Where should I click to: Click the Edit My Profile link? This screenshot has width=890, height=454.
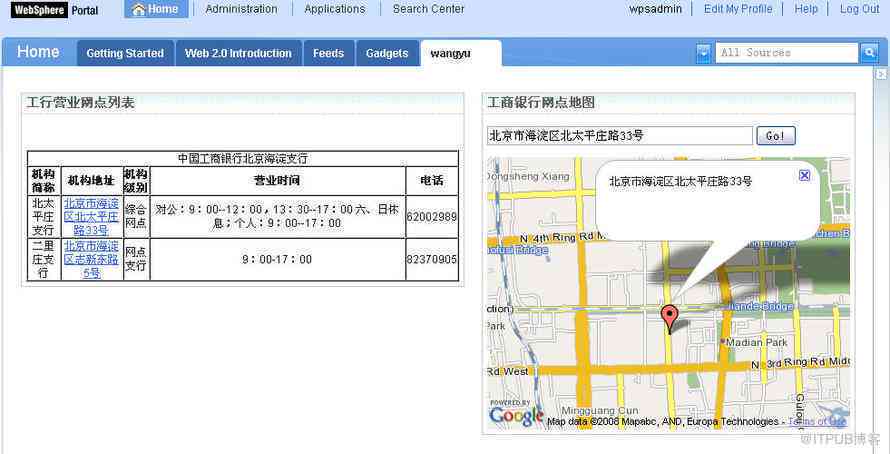tap(738, 9)
